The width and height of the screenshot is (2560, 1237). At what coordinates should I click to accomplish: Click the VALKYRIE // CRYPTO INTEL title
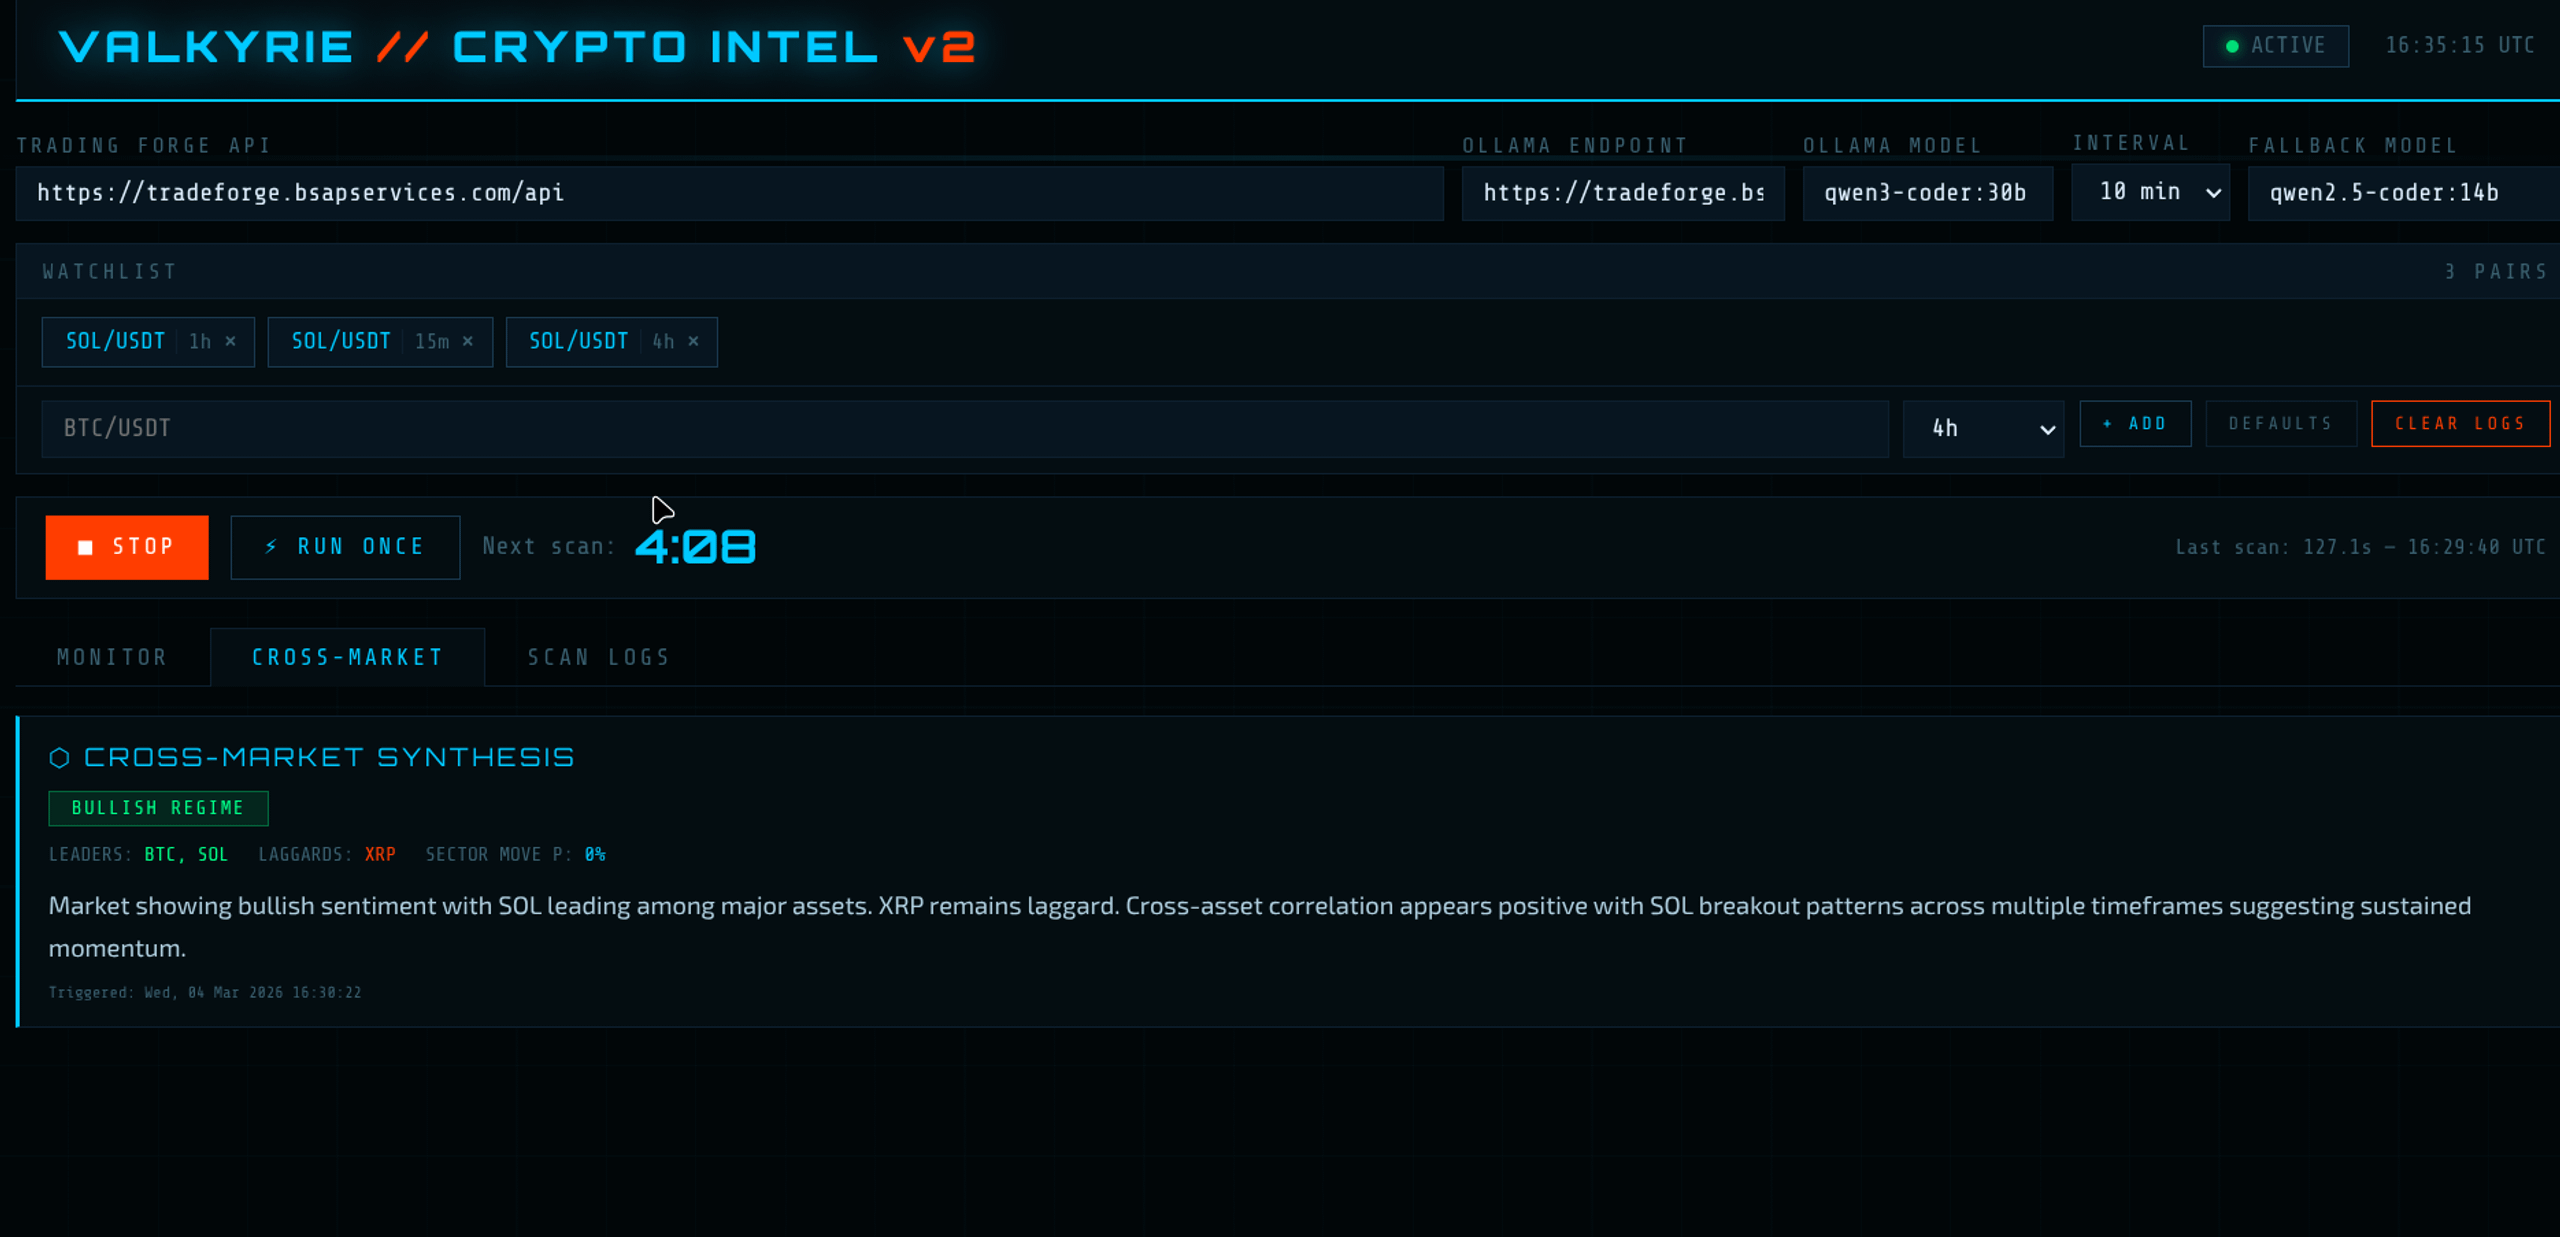(516, 47)
